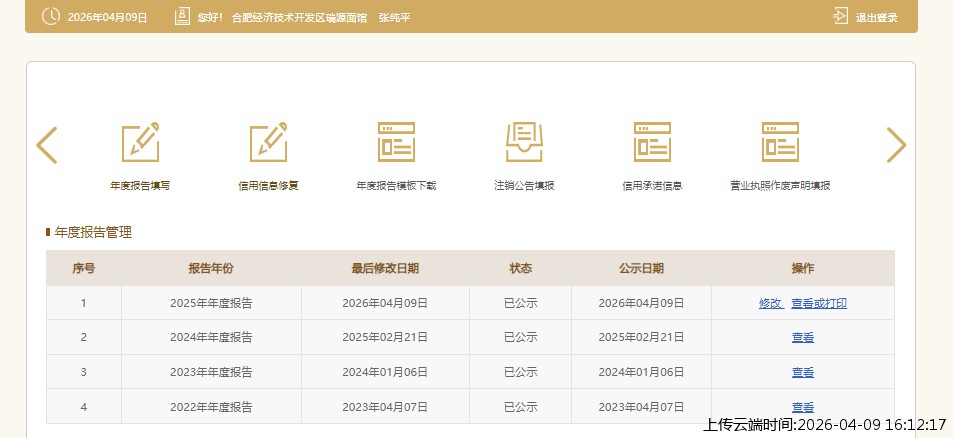Click the user badge icon in header
Viewport: 953px width, 438px height.
coord(181,17)
